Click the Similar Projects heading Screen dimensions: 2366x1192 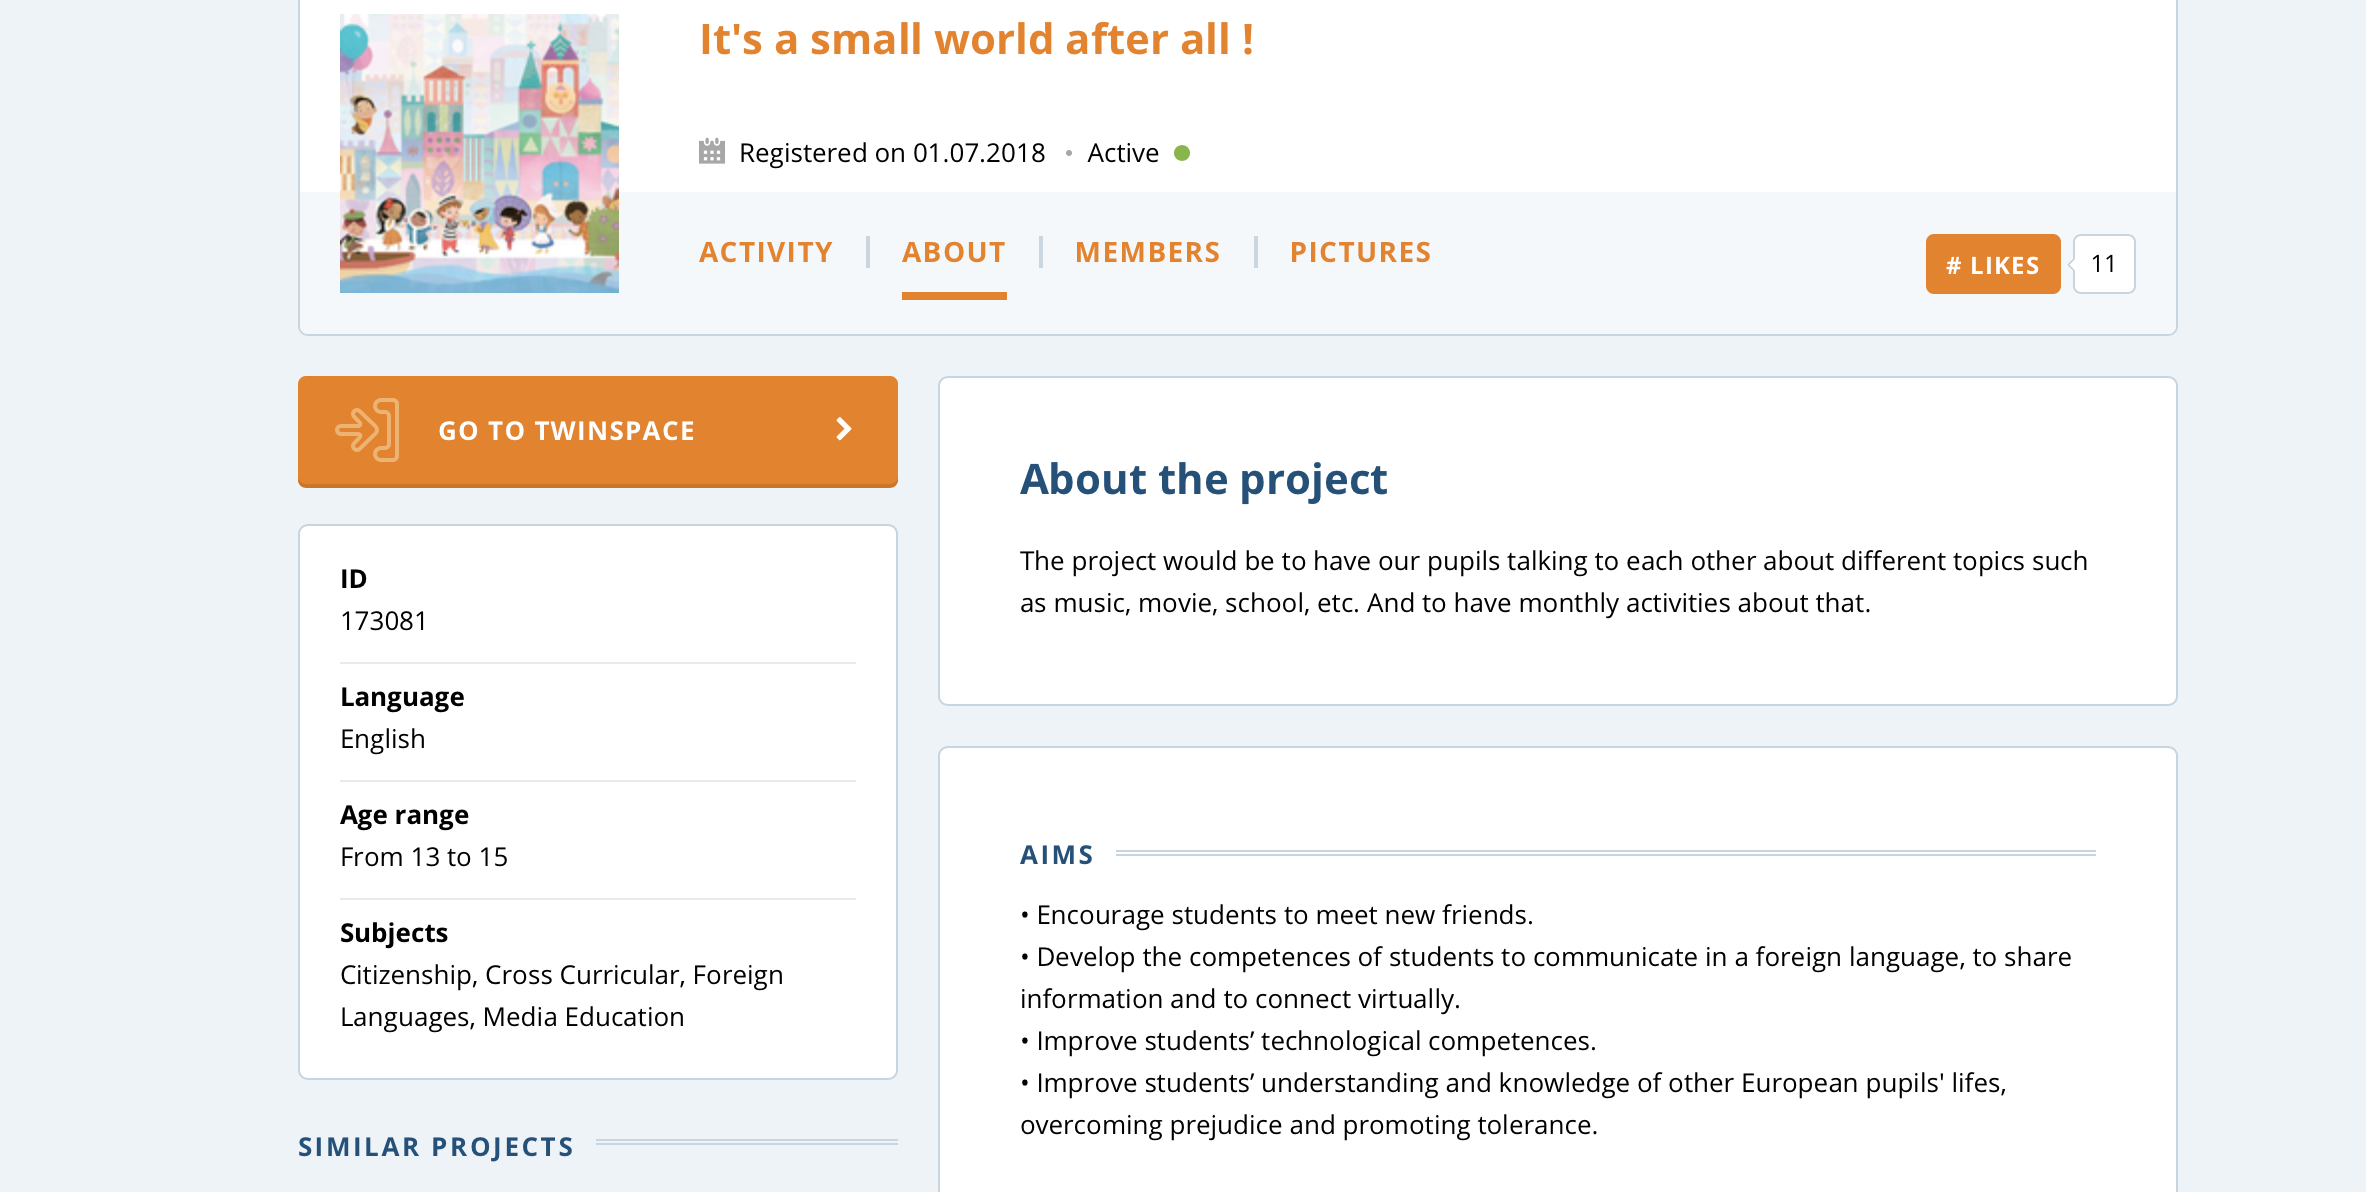(436, 1146)
